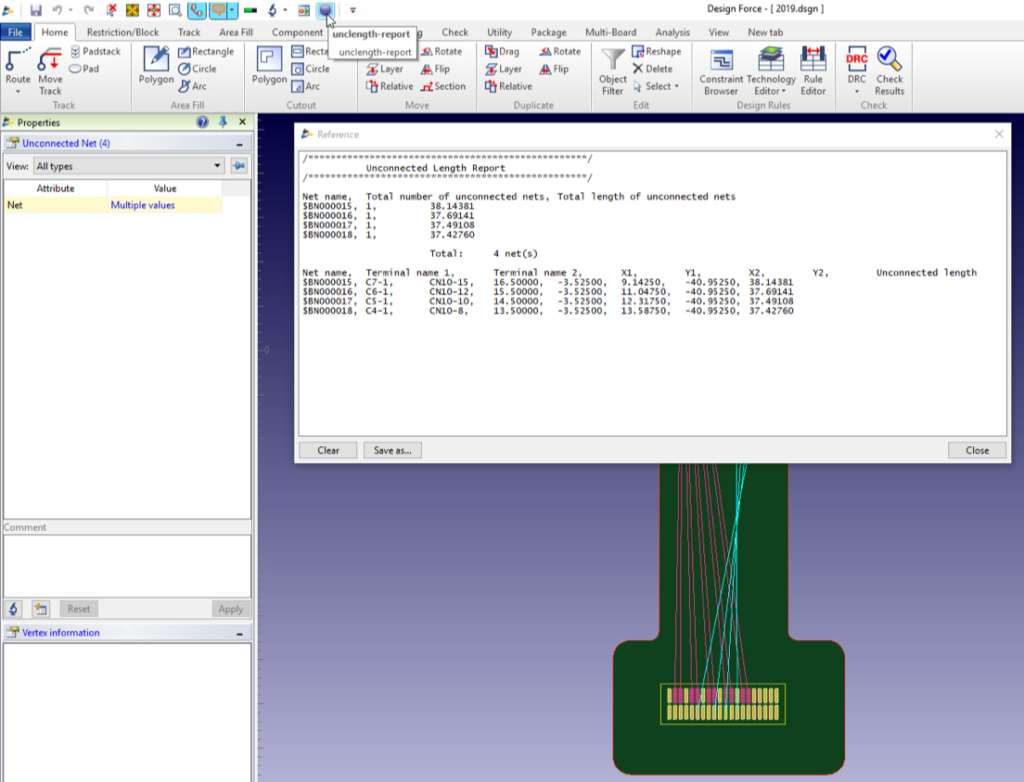Click the Save icon in quick access toolbar
Screen dimensions: 1024x782
click(x=36, y=10)
